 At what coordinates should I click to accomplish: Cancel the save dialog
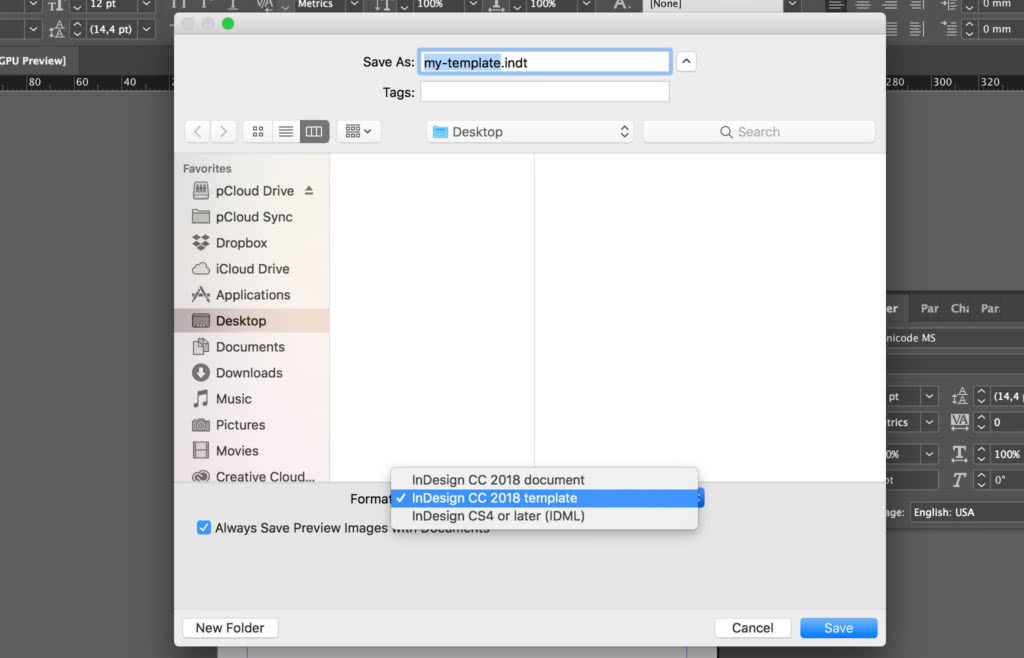click(752, 628)
